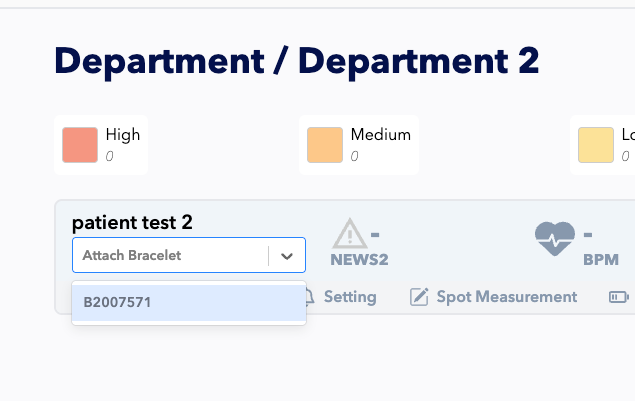Click the BPM label

601,260
